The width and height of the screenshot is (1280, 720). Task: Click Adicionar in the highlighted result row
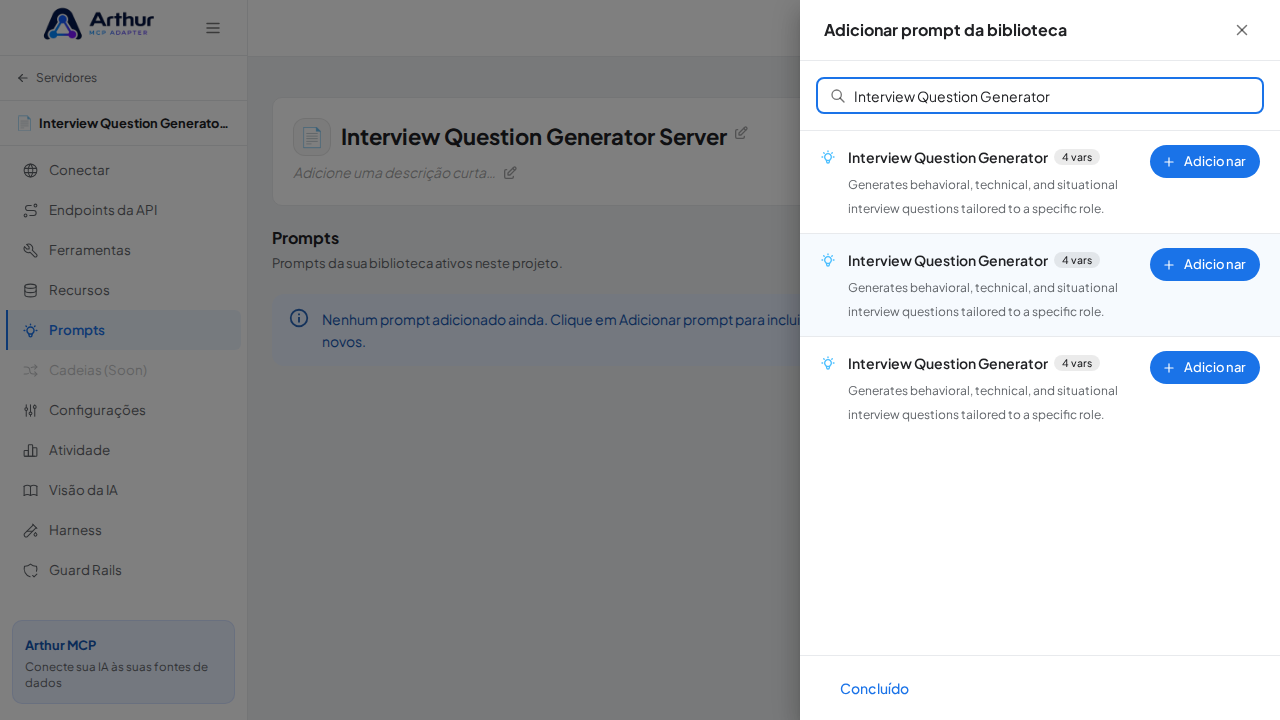pyautogui.click(x=1204, y=264)
